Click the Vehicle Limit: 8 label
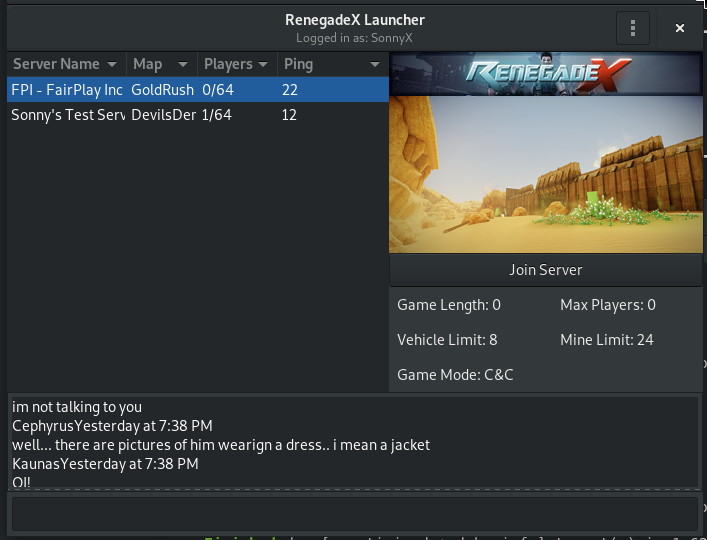The image size is (707, 540). coord(447,340)
